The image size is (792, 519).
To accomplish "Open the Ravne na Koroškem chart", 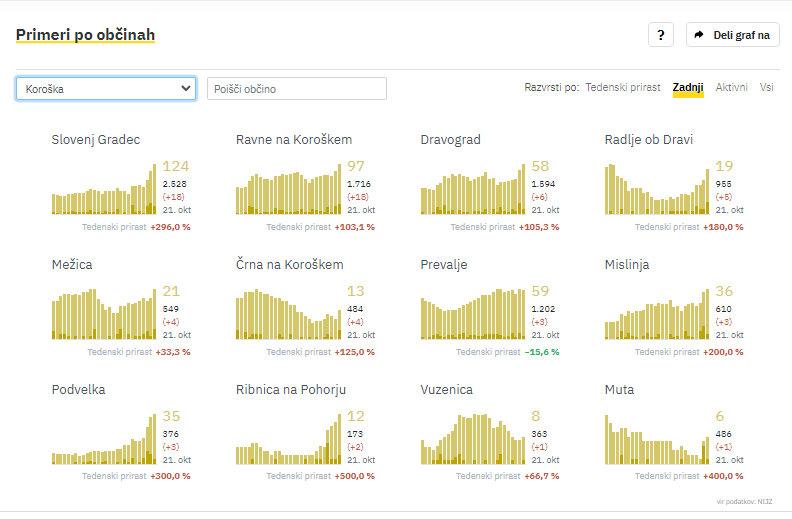I will 288,190.
